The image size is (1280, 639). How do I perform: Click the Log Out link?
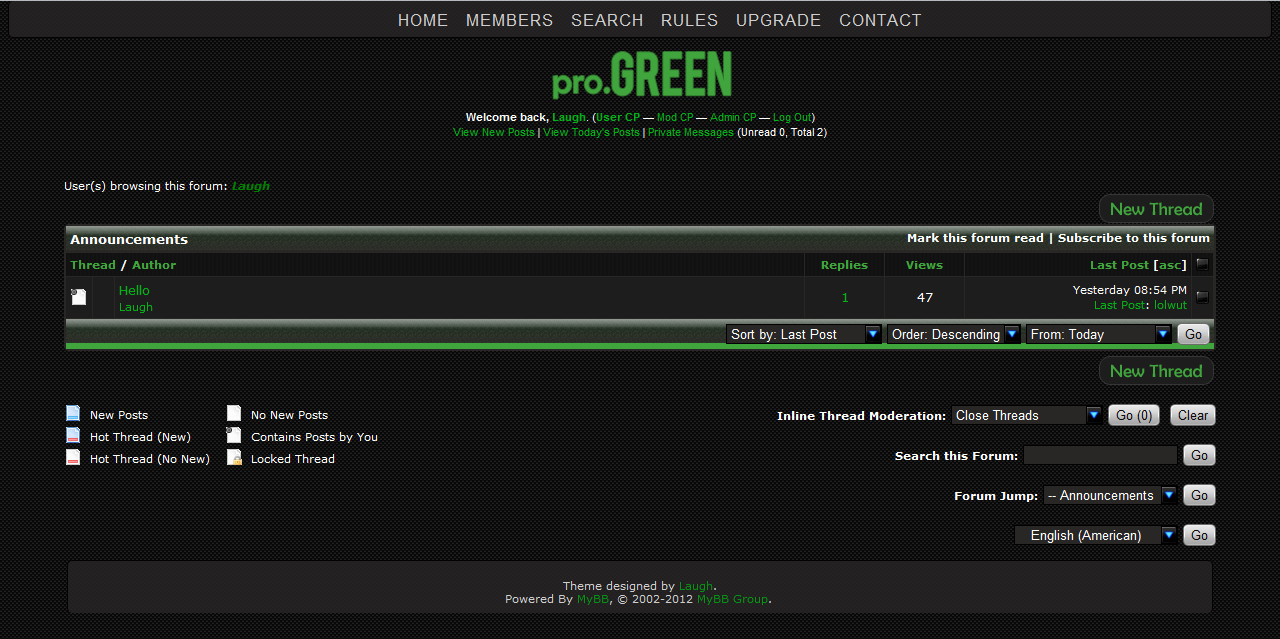coord(792,117)
